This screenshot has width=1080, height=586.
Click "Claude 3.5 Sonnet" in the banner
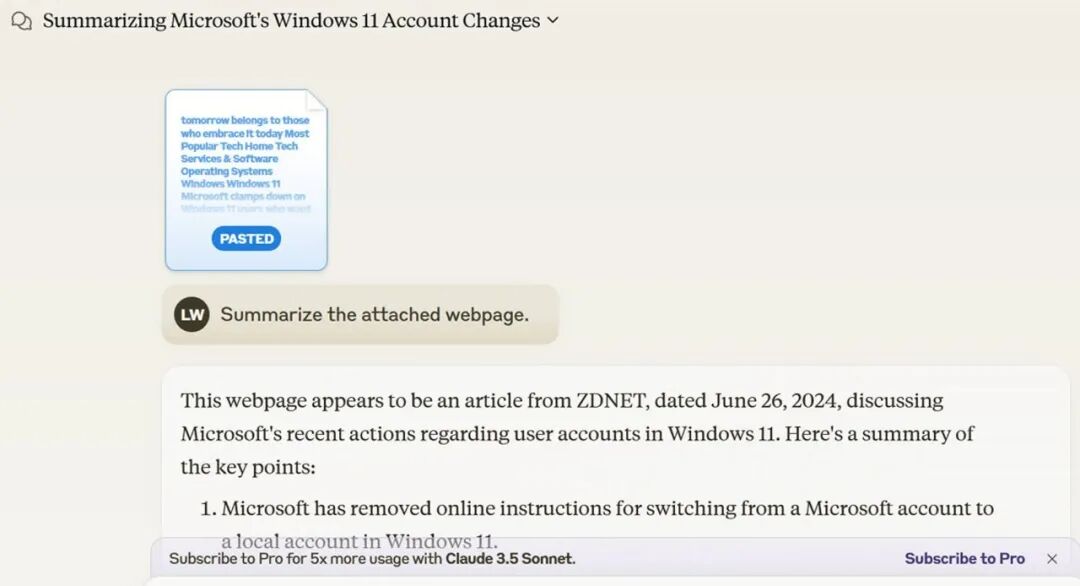point(510,558)
